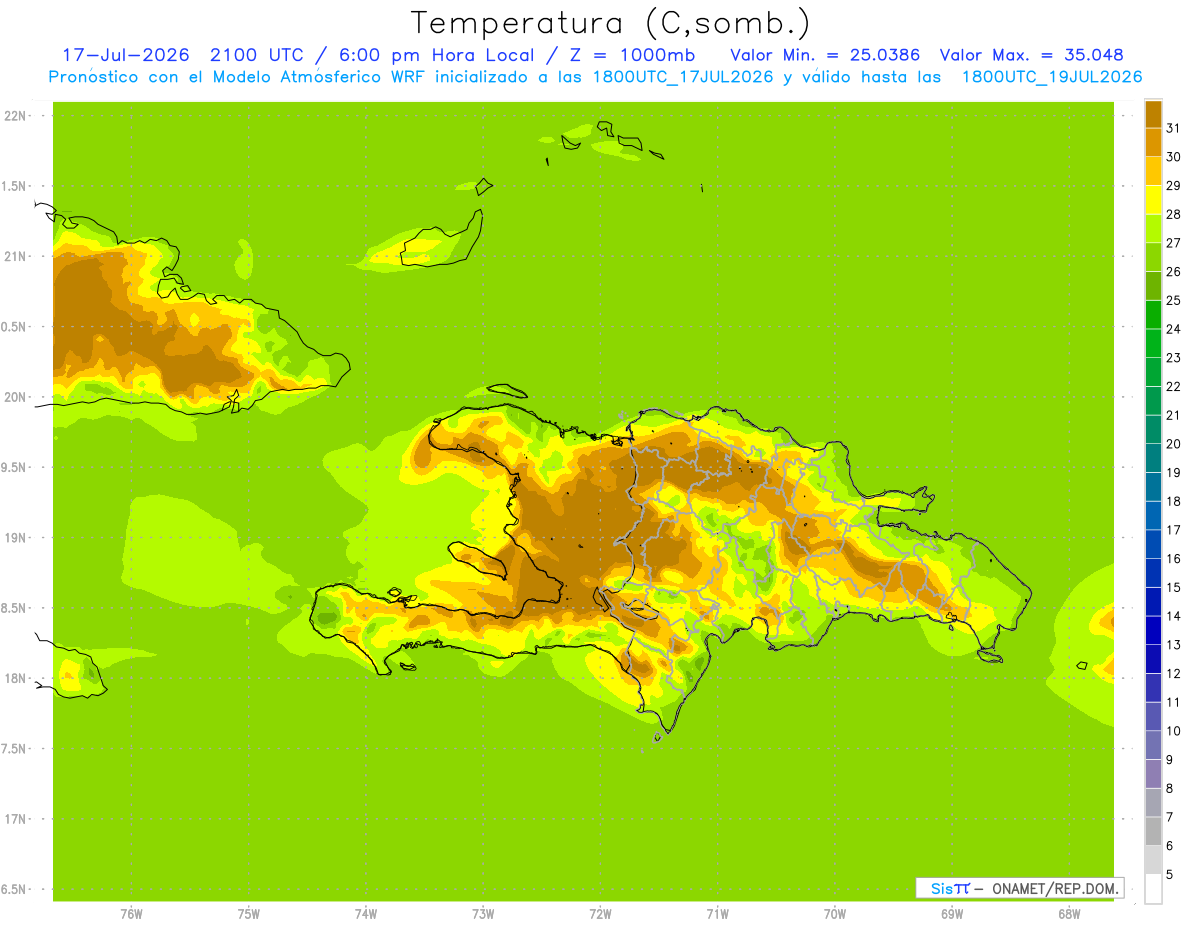Click the 'Valor Max. = 35.048' value
1200x927 pixels.
pyautogui.click(x=1031, y=55)
